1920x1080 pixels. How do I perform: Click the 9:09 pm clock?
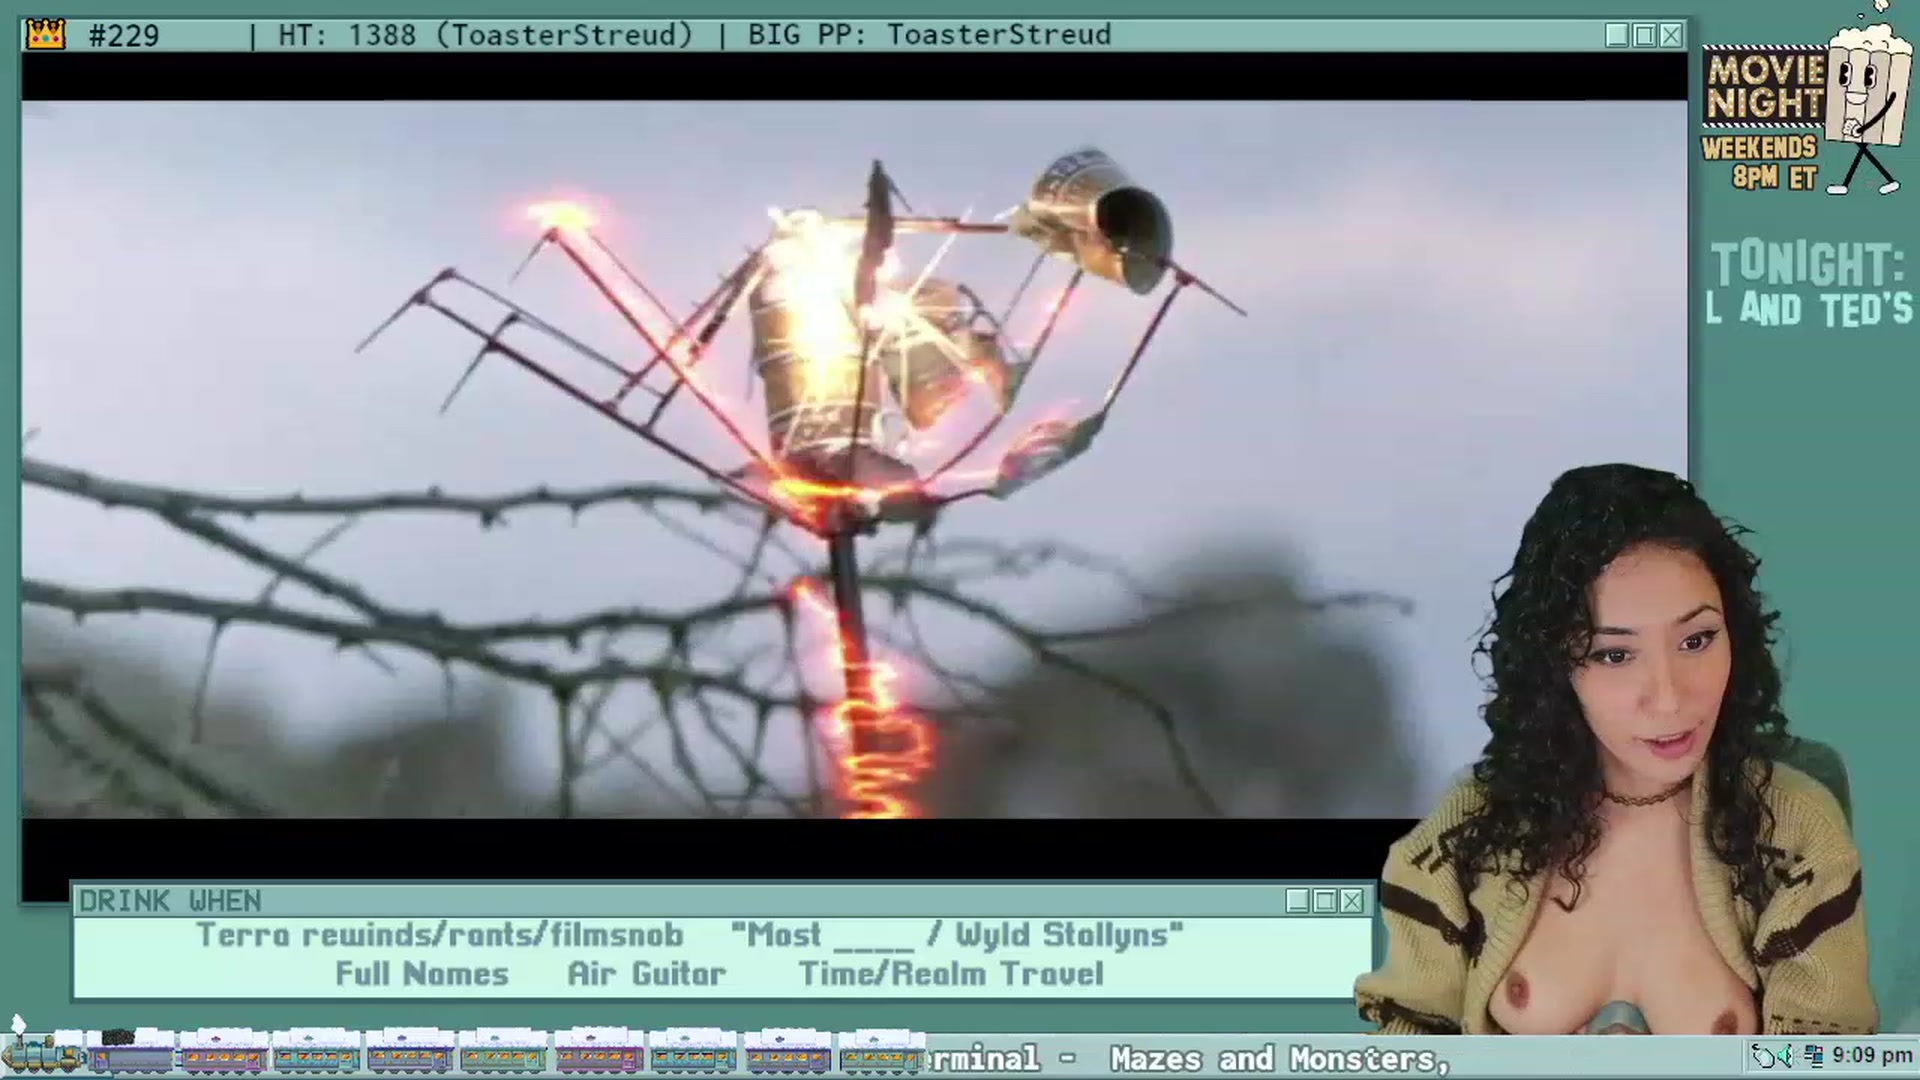[1872, 1055]
